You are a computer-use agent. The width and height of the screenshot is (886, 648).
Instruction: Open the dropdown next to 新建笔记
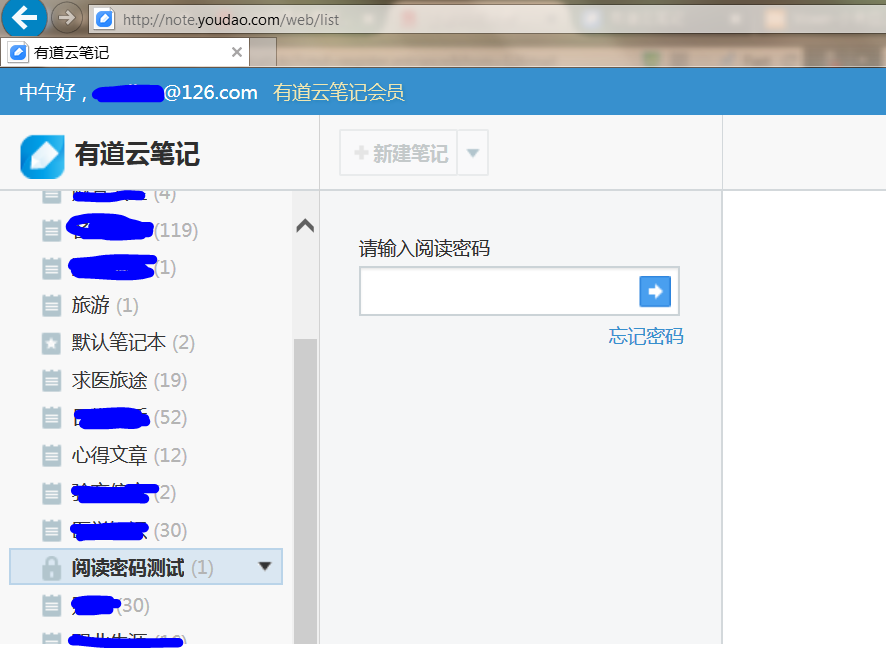pos(473,153)
